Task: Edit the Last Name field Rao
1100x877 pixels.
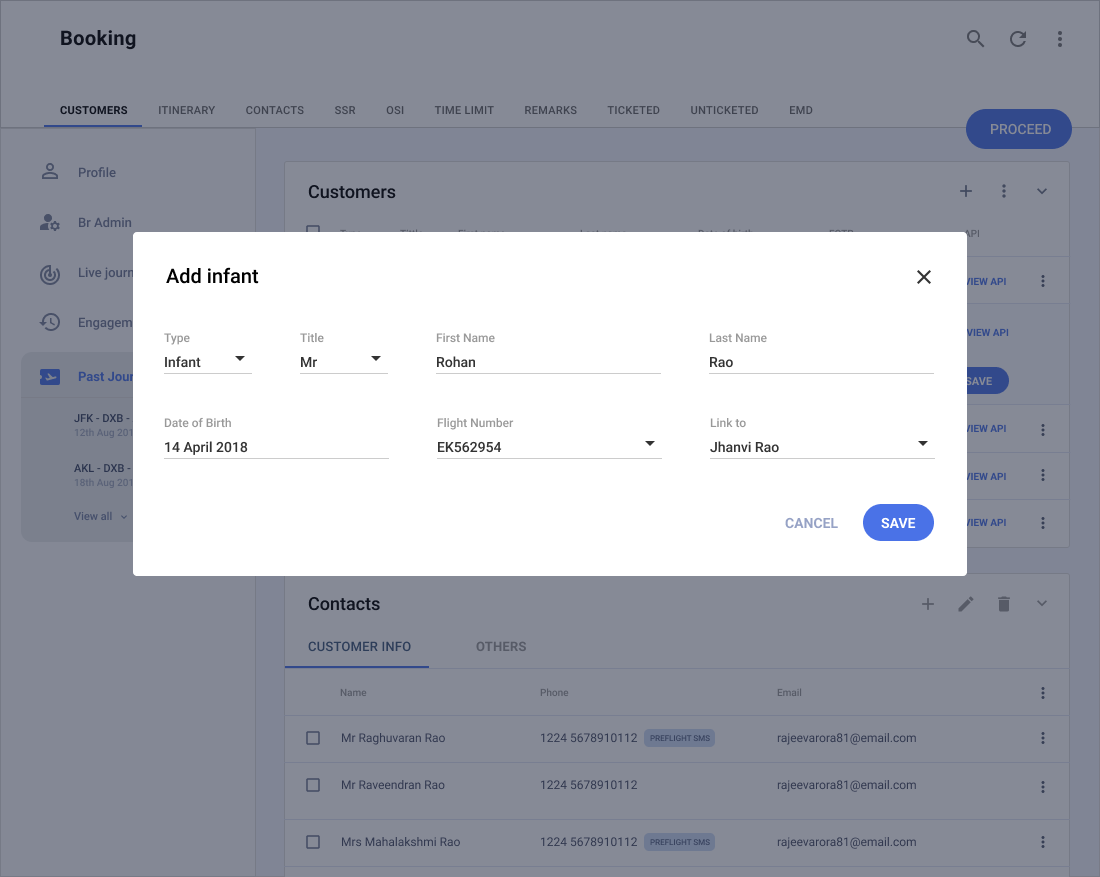Action: pyautogui.click(x=821, y=362)
